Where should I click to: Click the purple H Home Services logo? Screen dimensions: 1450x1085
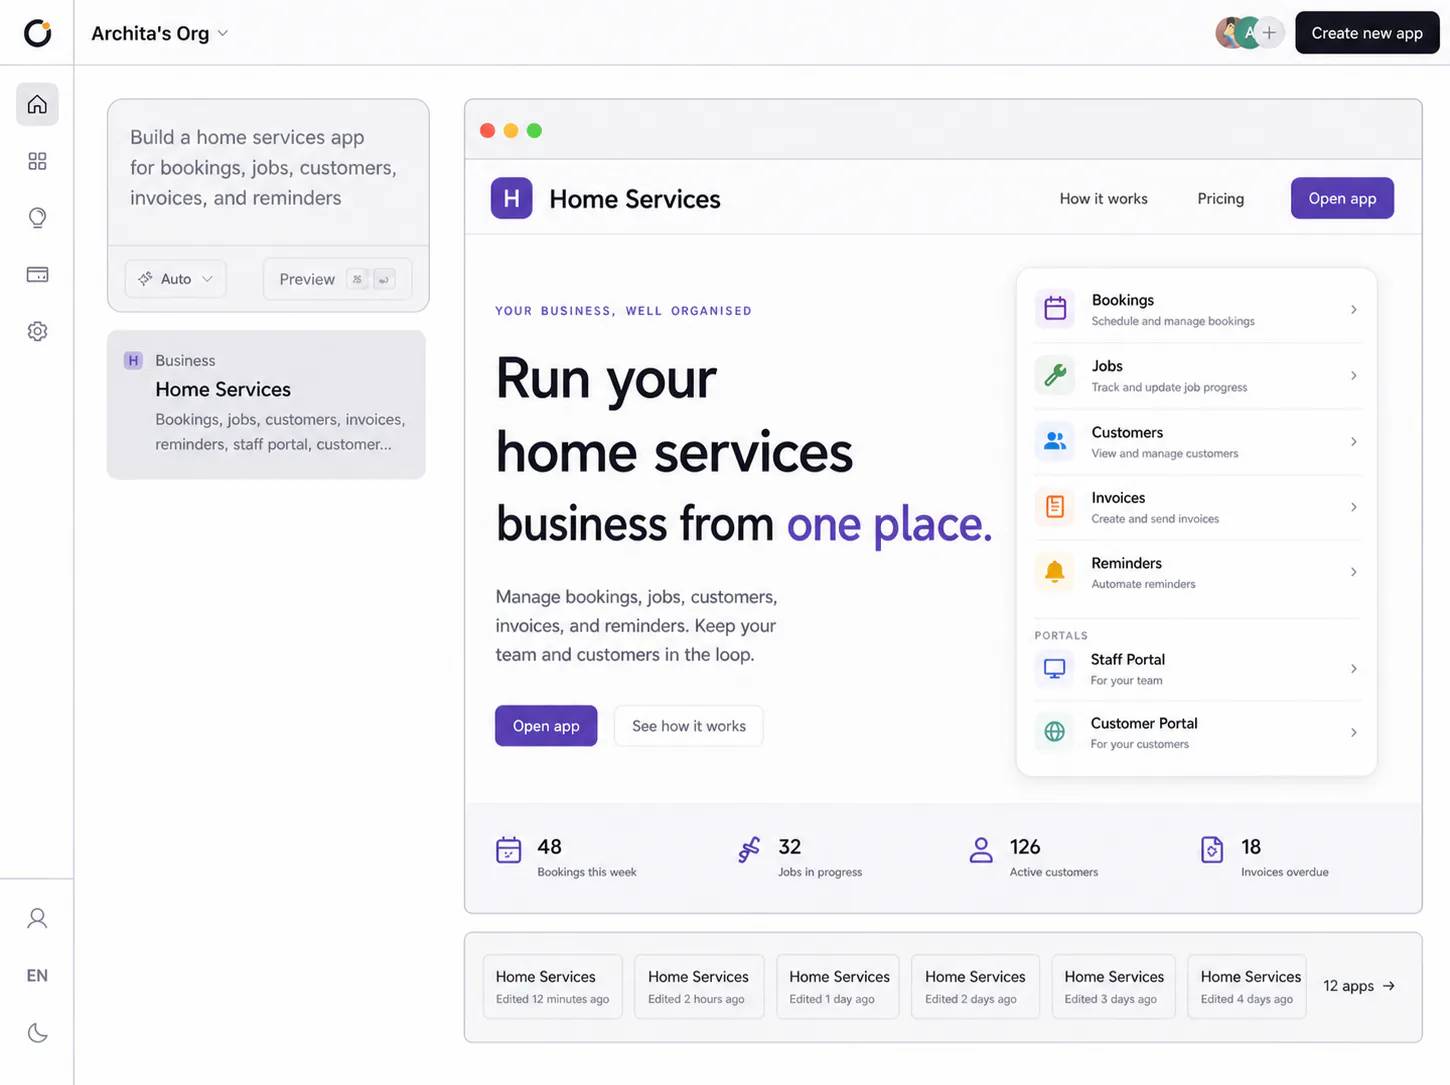511,198
